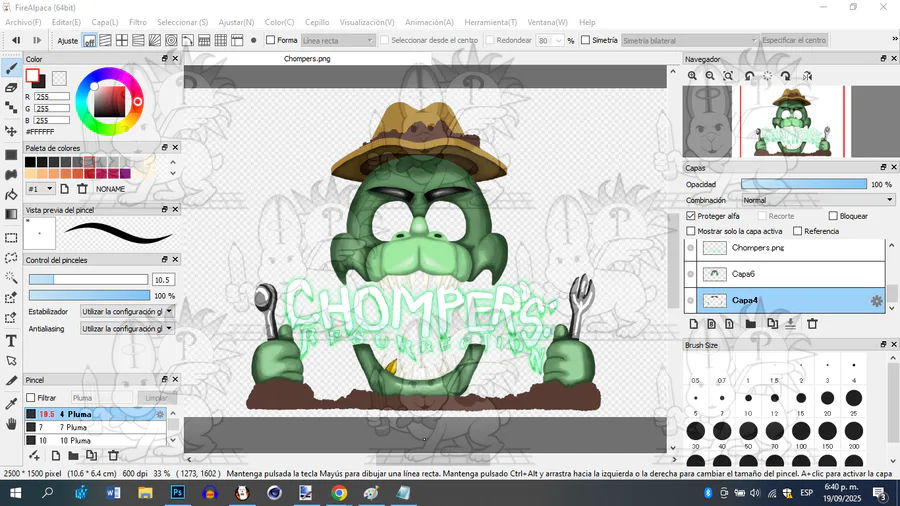Click the Especificar el centro button
The width and height of the screenshot is (900, 506).
click(x=794, y=40)
